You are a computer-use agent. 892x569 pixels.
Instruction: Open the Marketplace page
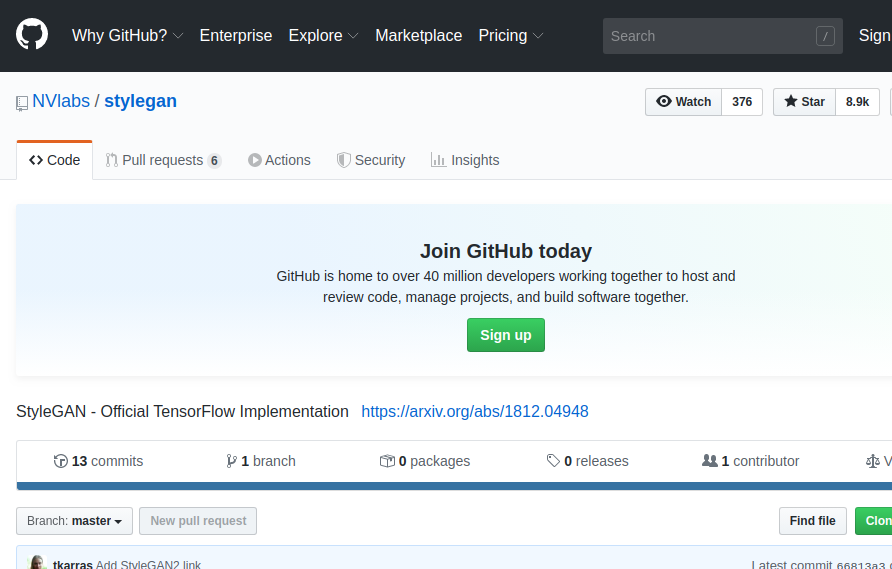point(419,35)
